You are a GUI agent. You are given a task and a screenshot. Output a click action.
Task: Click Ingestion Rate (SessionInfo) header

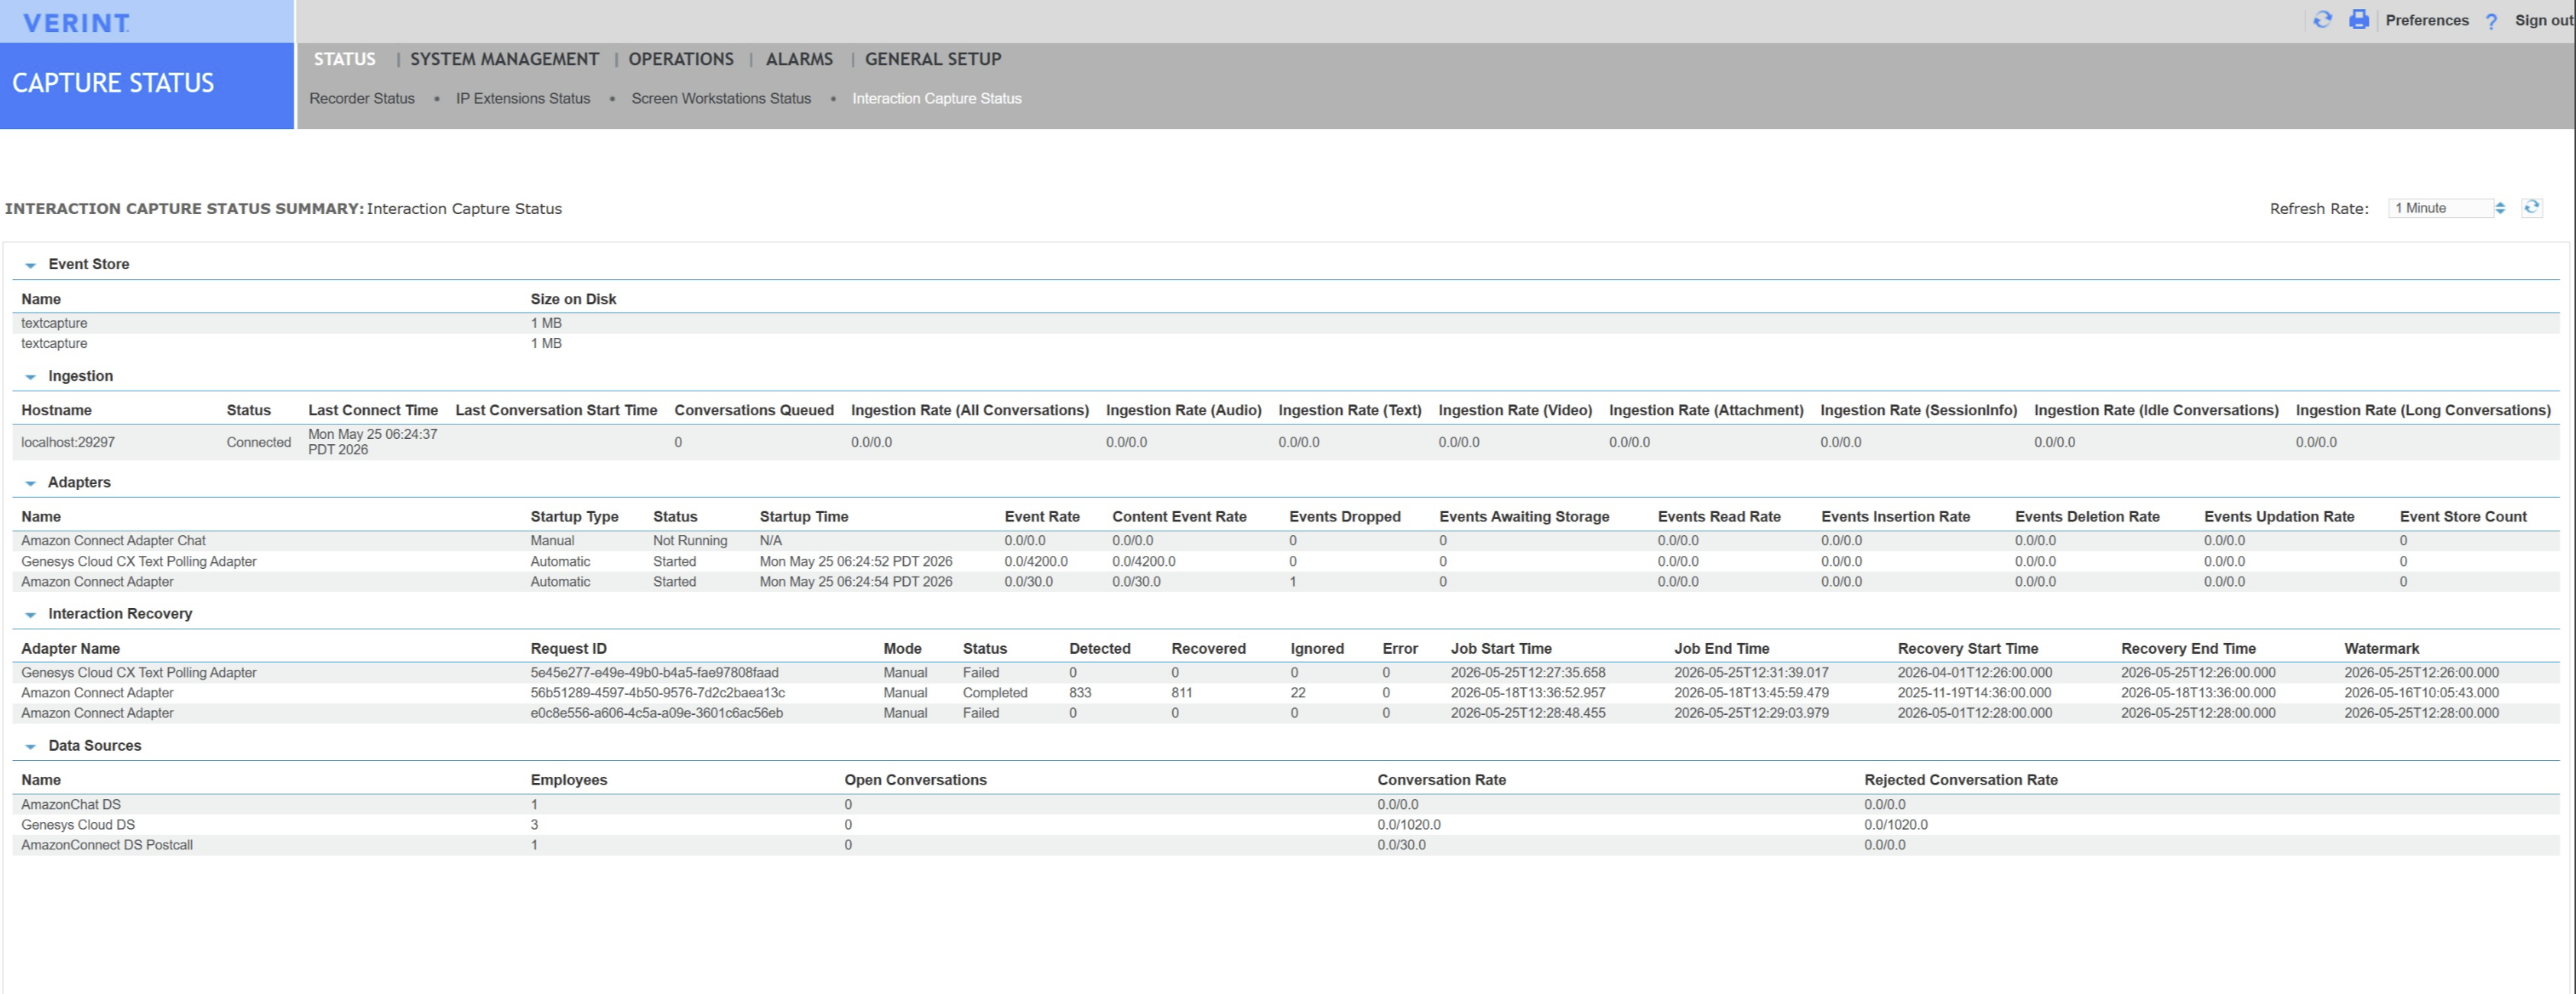point(1919,410)
